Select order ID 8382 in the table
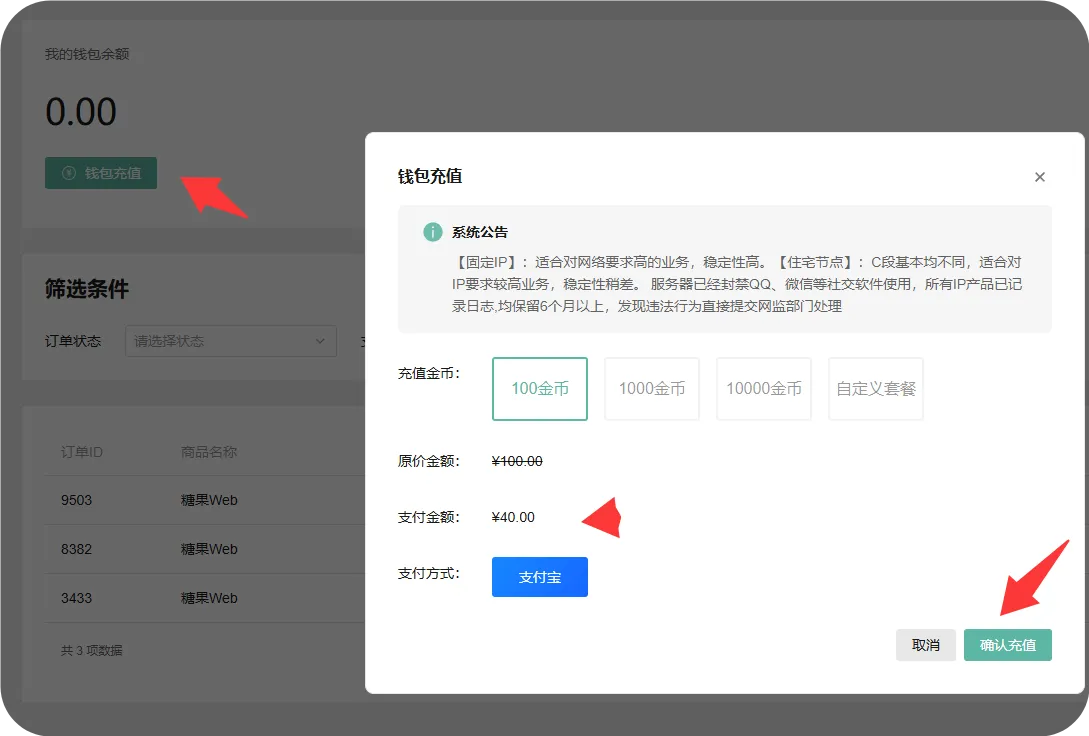Viewport: 1089px width, 736px height. (76, 549)
